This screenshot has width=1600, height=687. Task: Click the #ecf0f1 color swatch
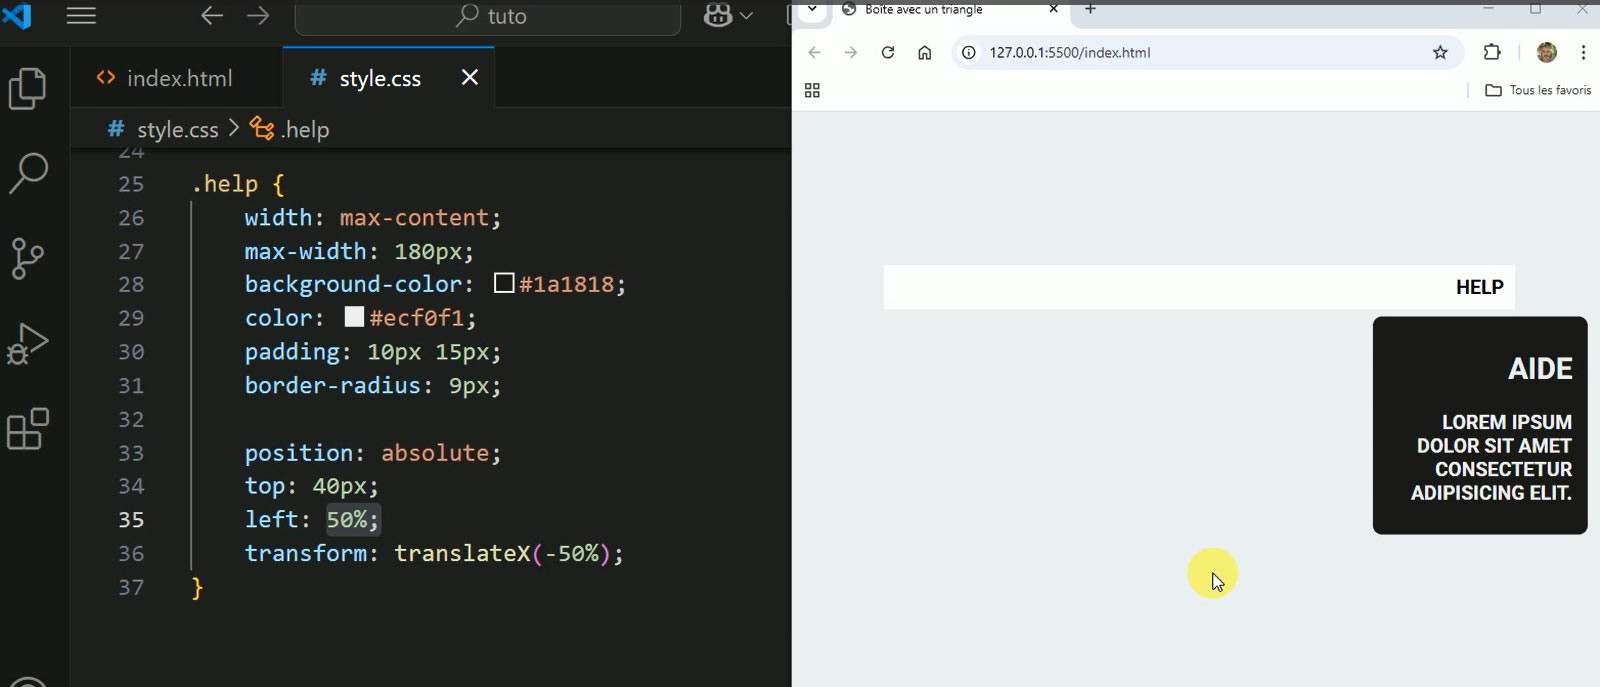click(354, 317)
